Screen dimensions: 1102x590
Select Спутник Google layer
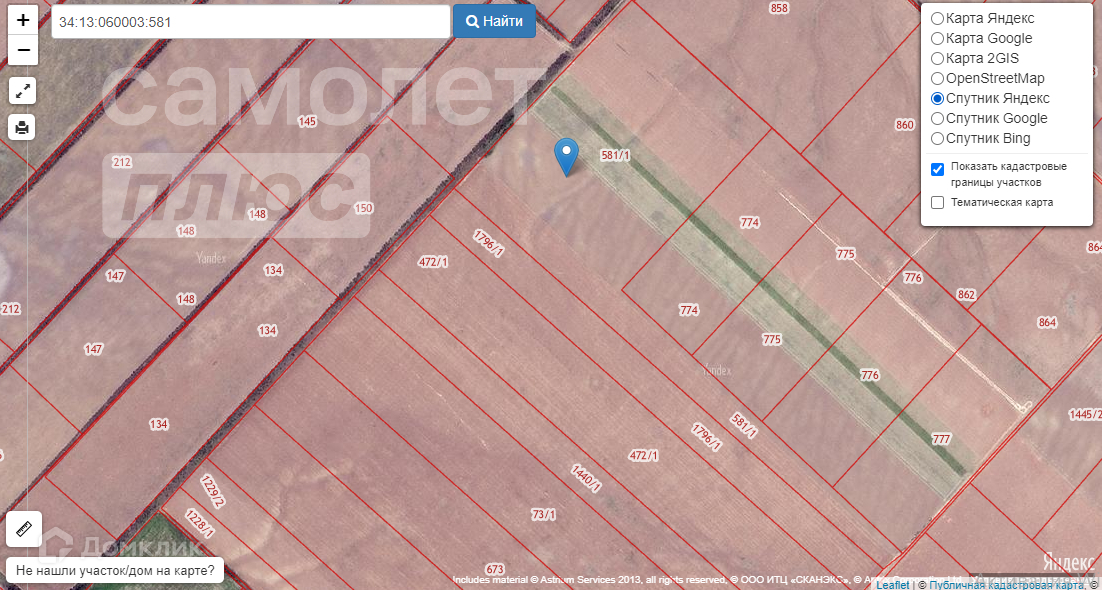pyautogui.click(x=937, y=118)
